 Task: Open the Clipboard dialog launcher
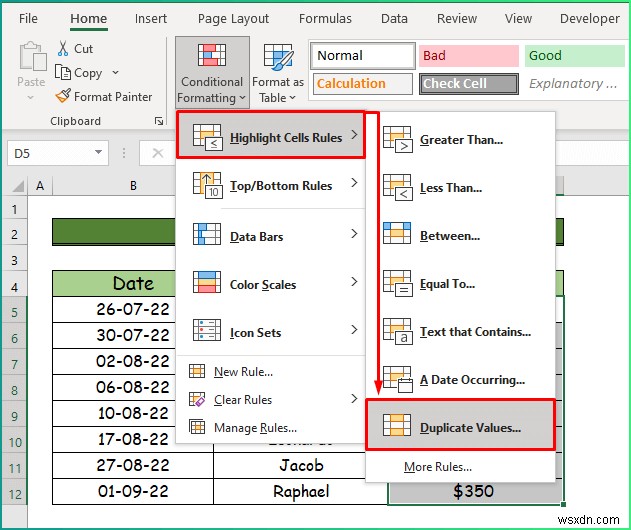point(159,121)
